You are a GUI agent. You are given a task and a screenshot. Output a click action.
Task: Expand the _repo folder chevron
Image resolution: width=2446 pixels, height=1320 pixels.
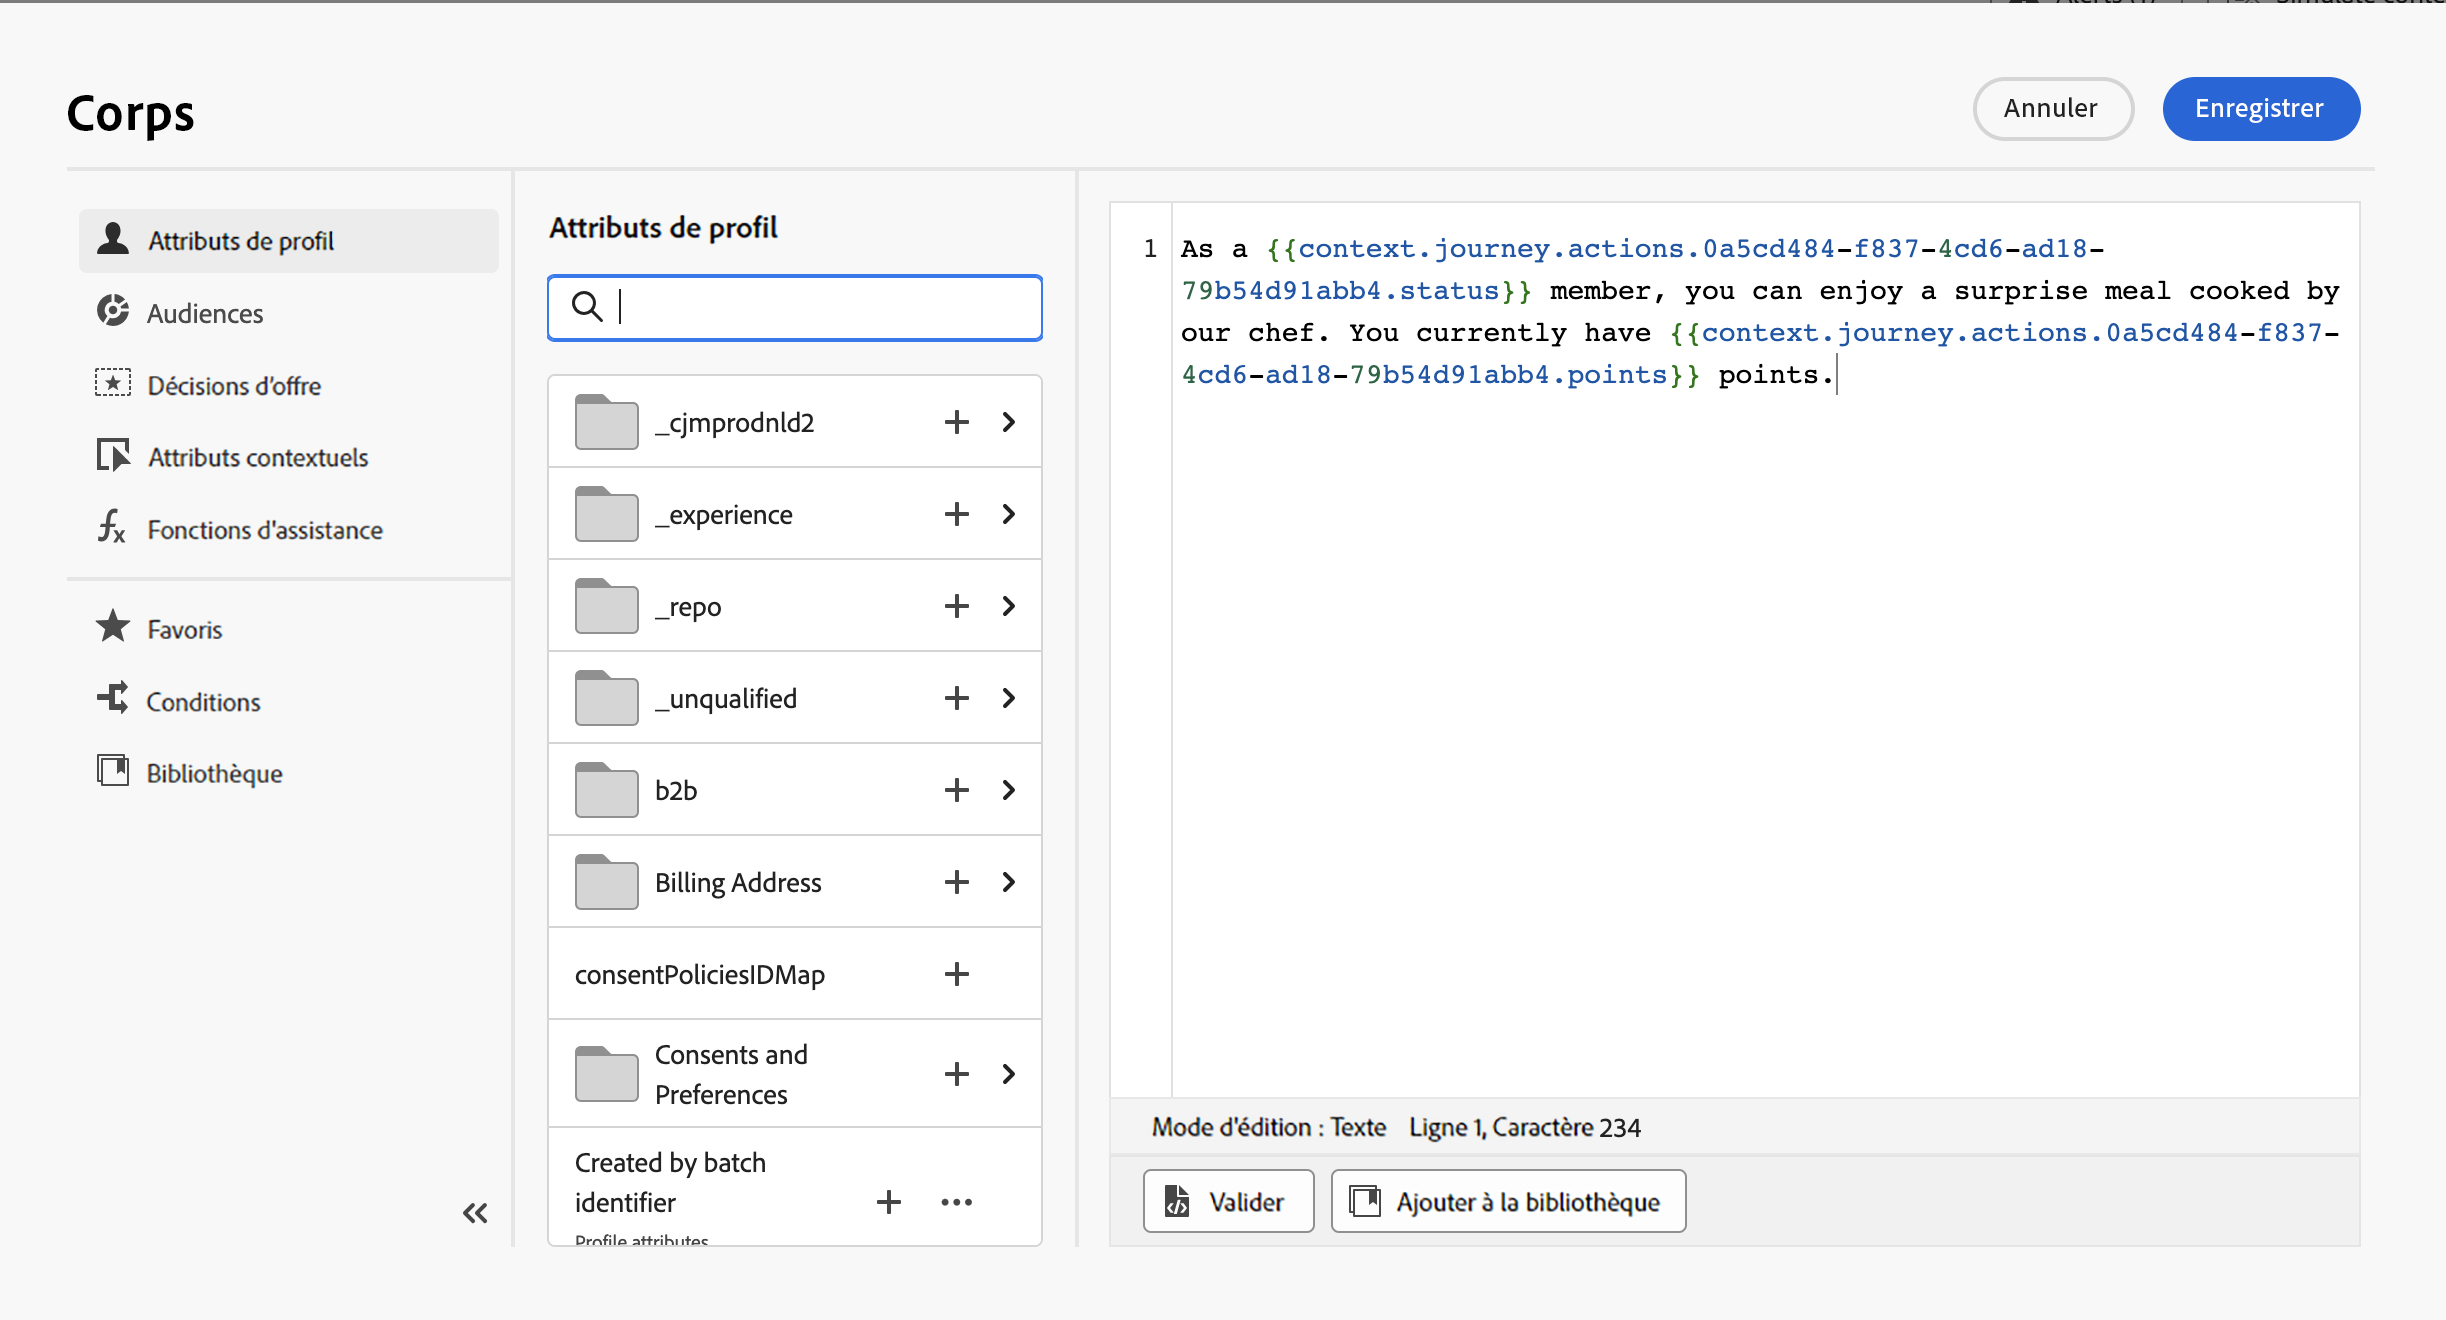tap(1008, 606)
